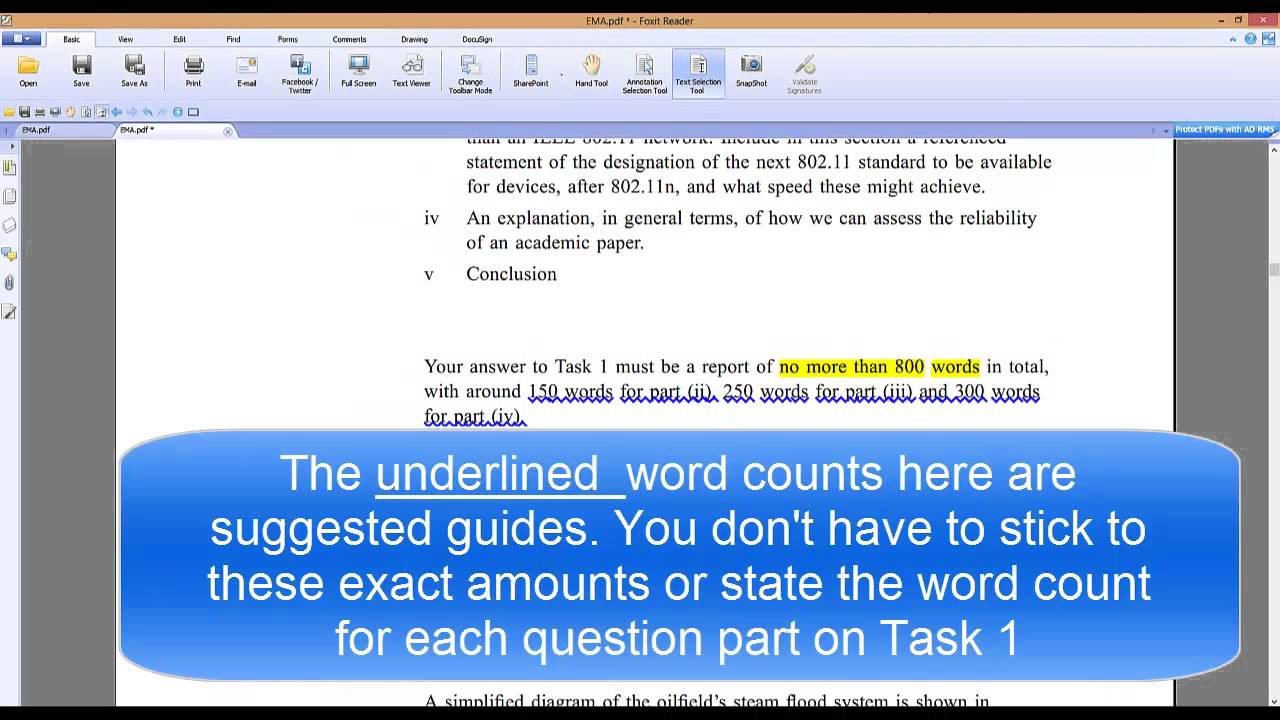1280x720 pixels.
Task: Use the SnapShot tool
Action: click(751, 72)
